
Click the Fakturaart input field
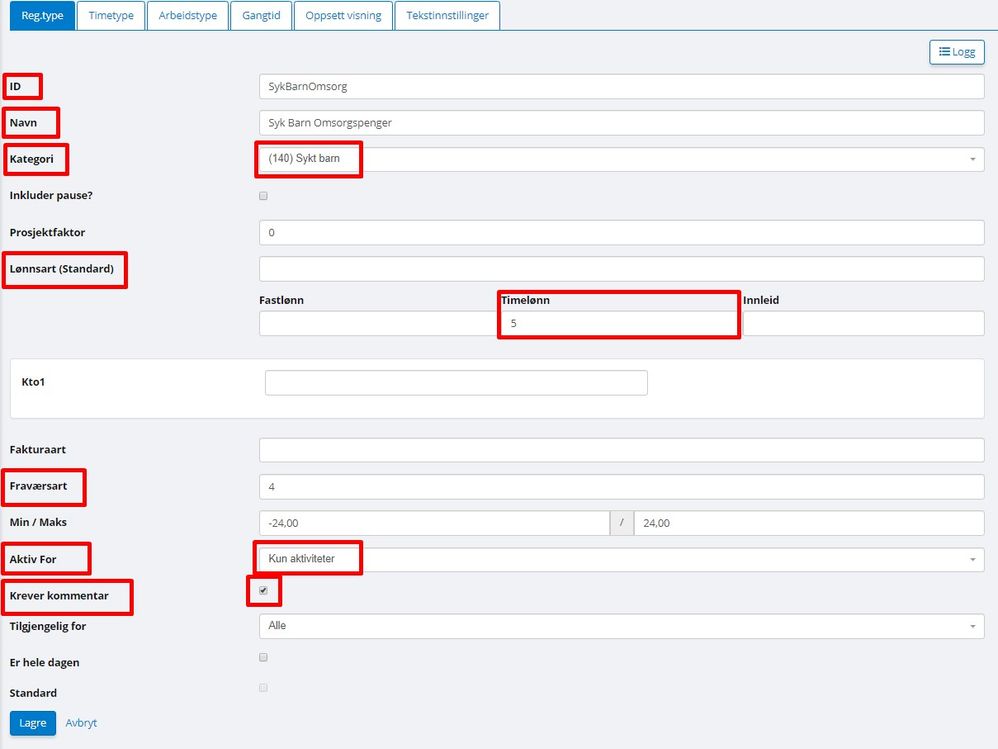(x=621, y=450)
